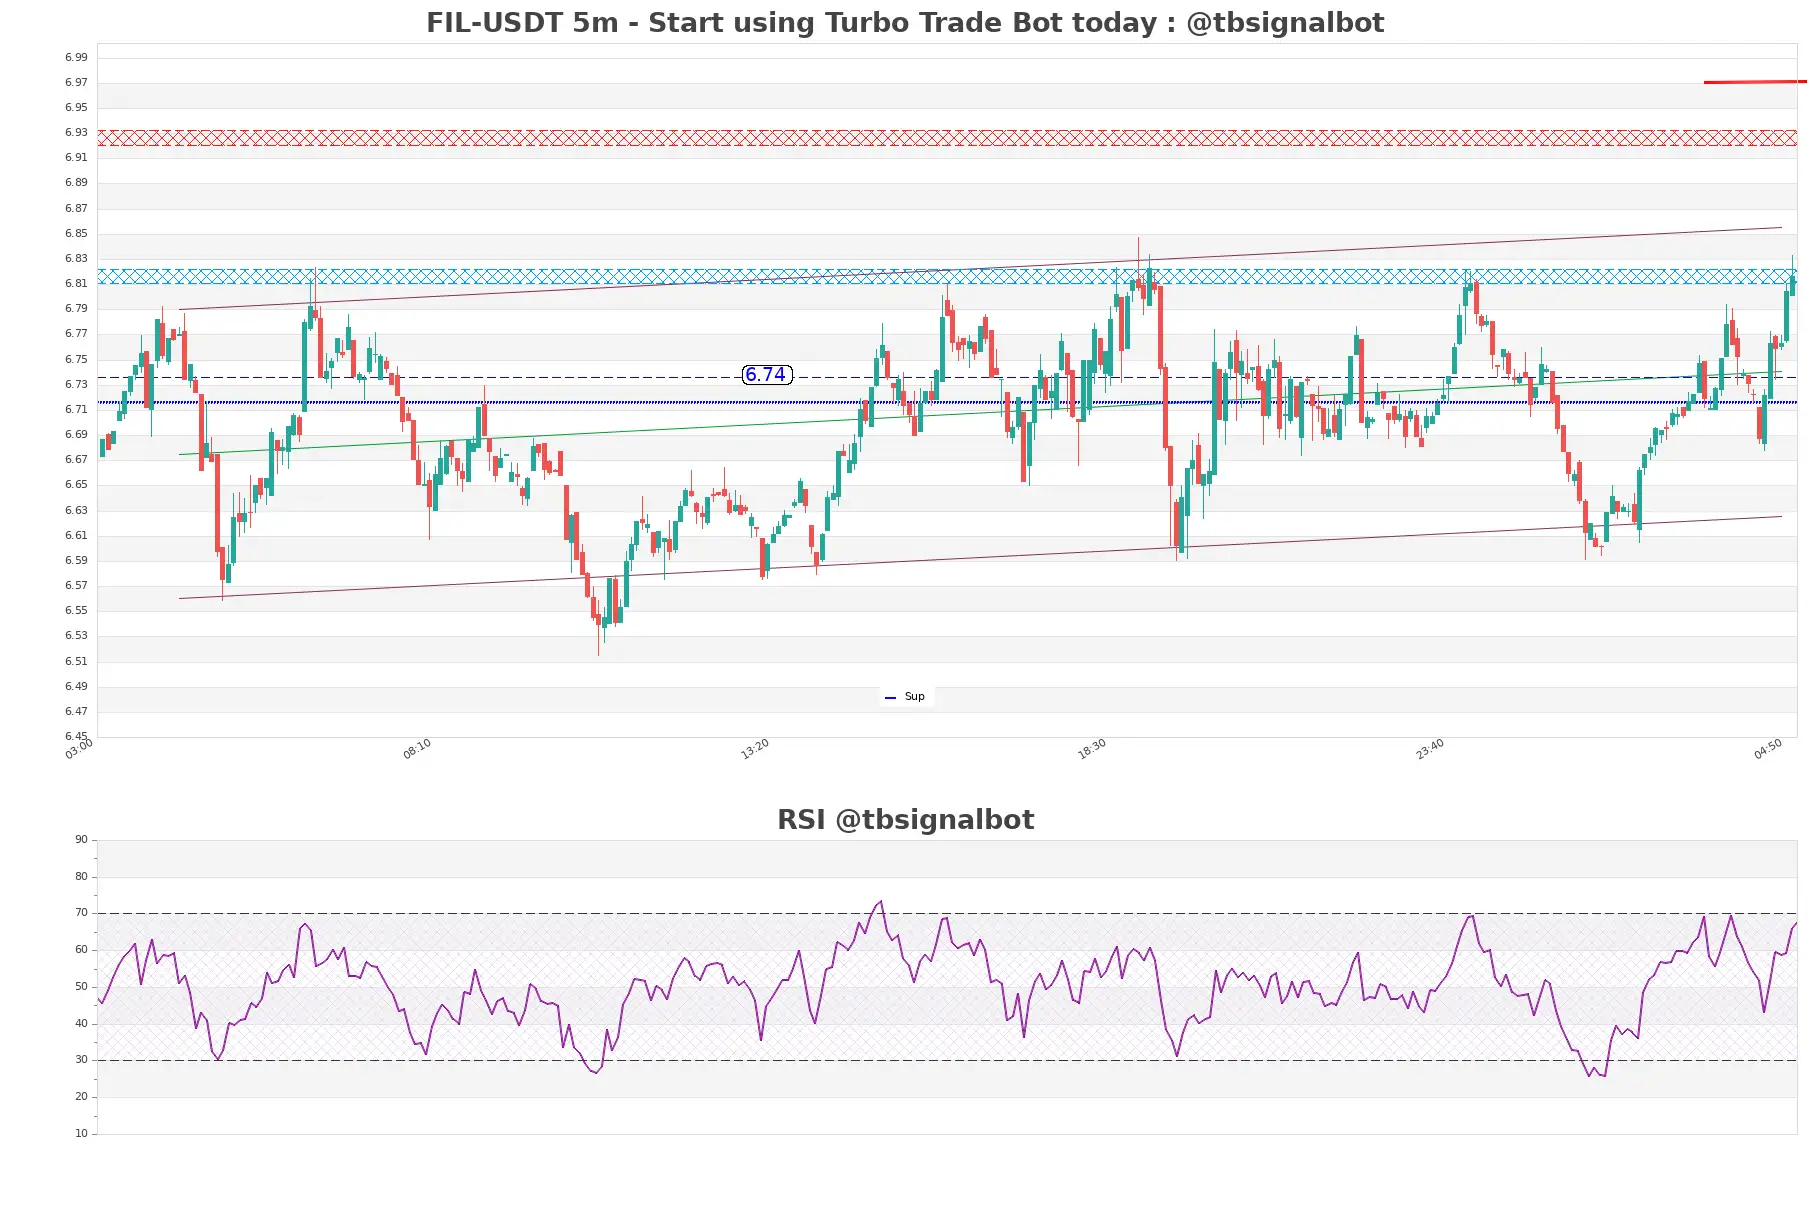Click the 6.73 price axis label
Viewport: 1811px width, 1208px height.
pyautogui.click(x=76, y=385)
